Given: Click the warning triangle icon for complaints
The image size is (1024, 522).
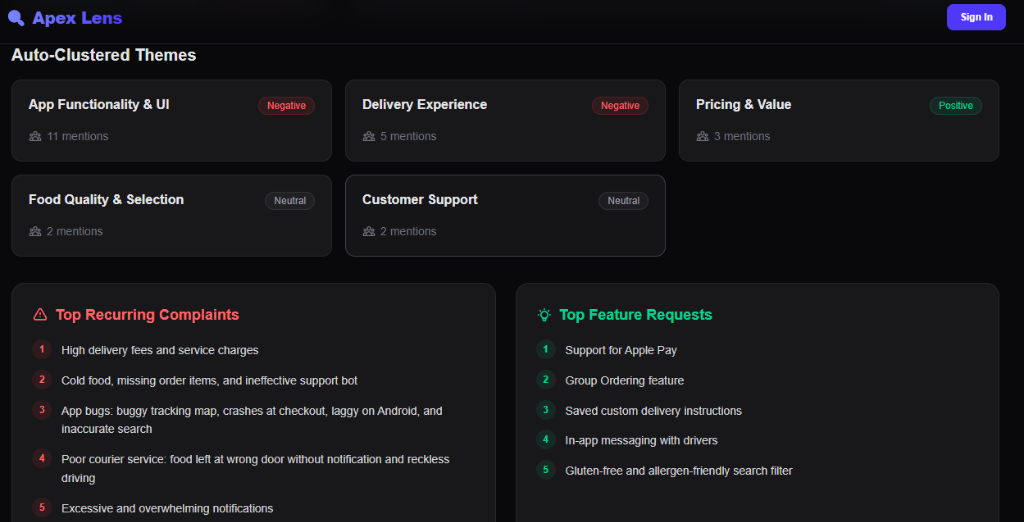Looking at the screenshot, I should (40, 315).
